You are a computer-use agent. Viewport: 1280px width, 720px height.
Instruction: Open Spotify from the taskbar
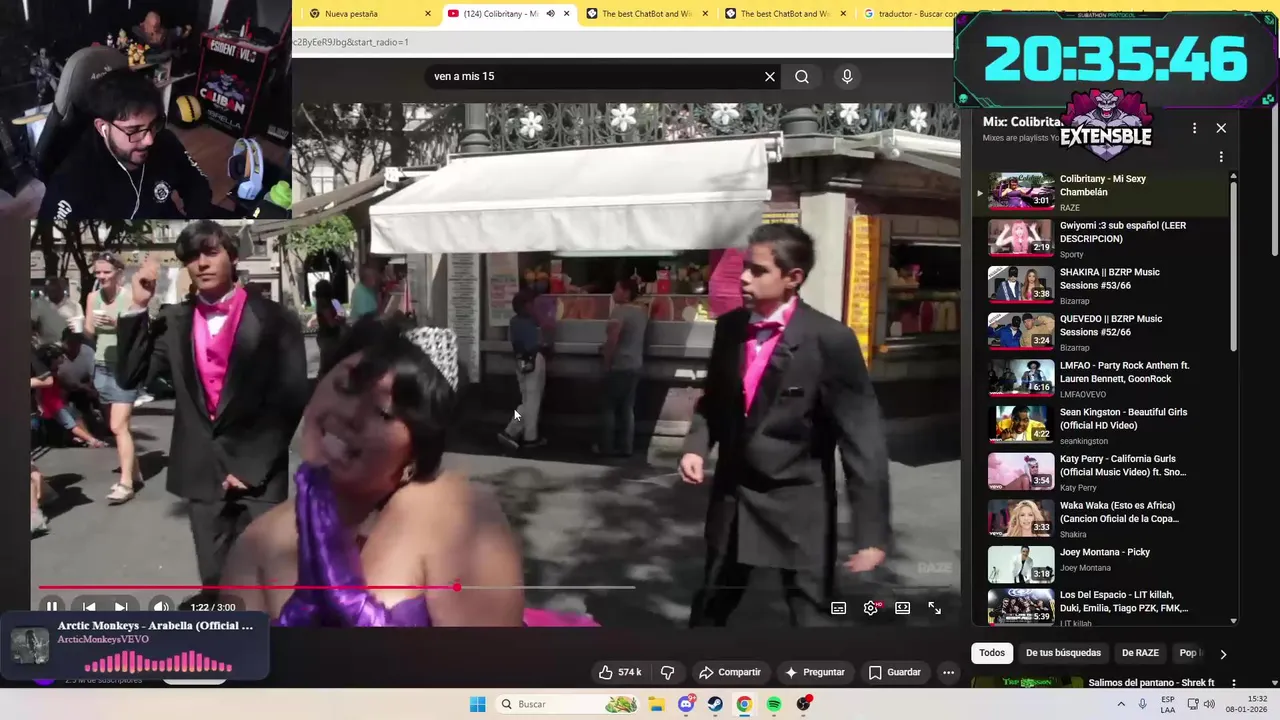coord(774,704)
